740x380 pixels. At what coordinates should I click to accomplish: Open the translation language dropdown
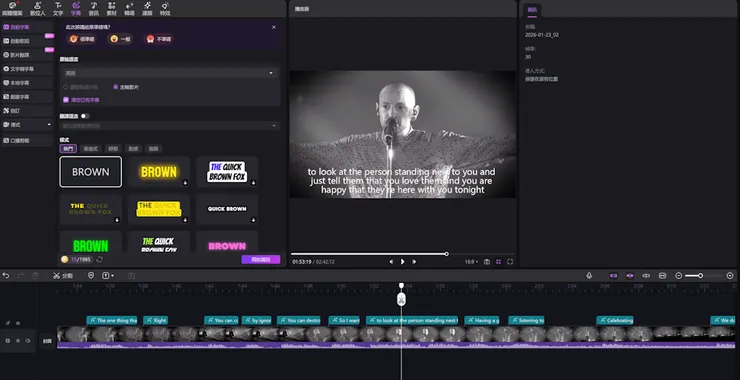[170, 126]
